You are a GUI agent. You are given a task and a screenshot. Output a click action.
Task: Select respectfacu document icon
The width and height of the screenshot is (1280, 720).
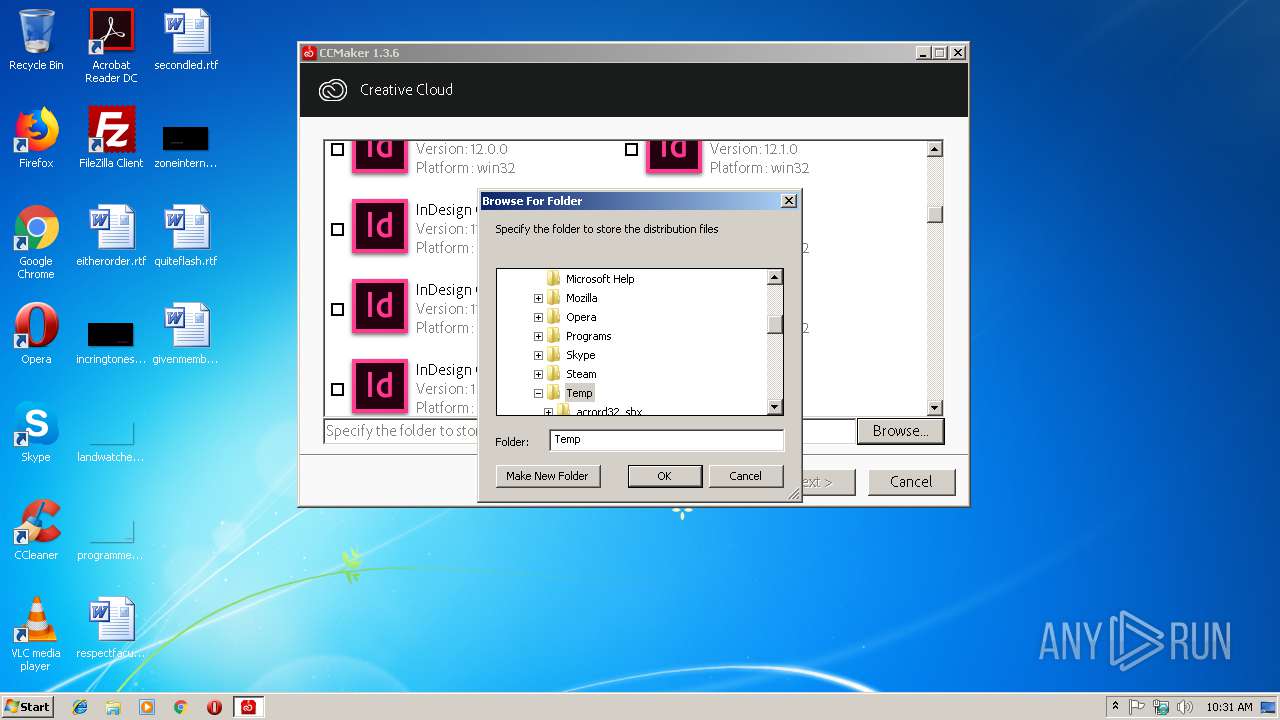tap(111, 628)
